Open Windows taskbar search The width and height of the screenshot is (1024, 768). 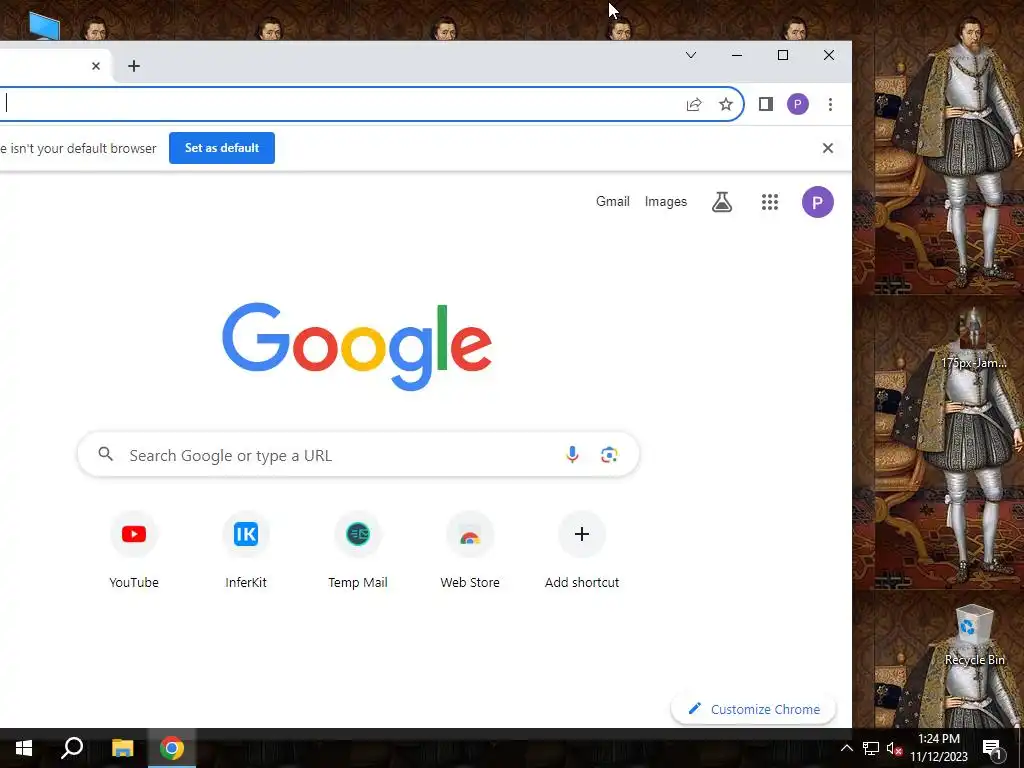[x=72, y=748]
